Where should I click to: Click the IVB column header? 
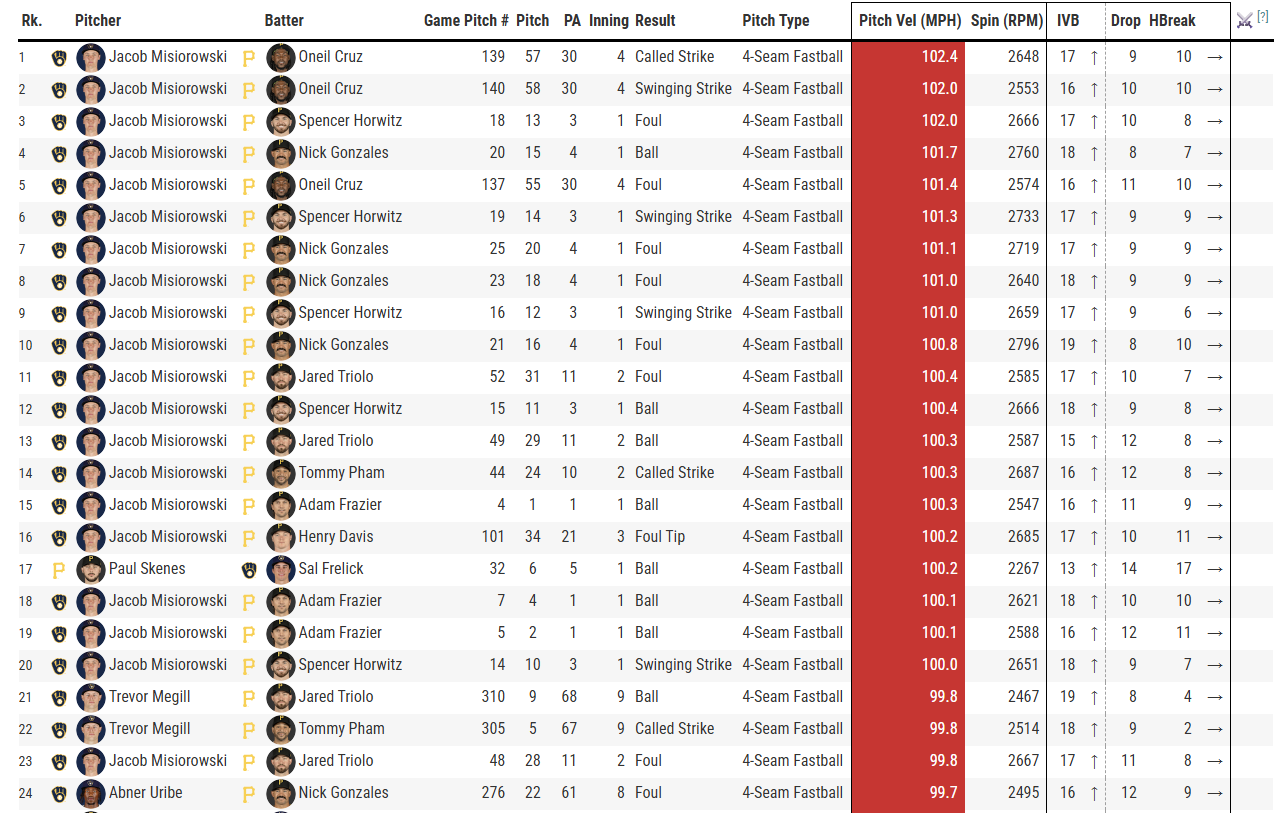(x=1068, y=20)
